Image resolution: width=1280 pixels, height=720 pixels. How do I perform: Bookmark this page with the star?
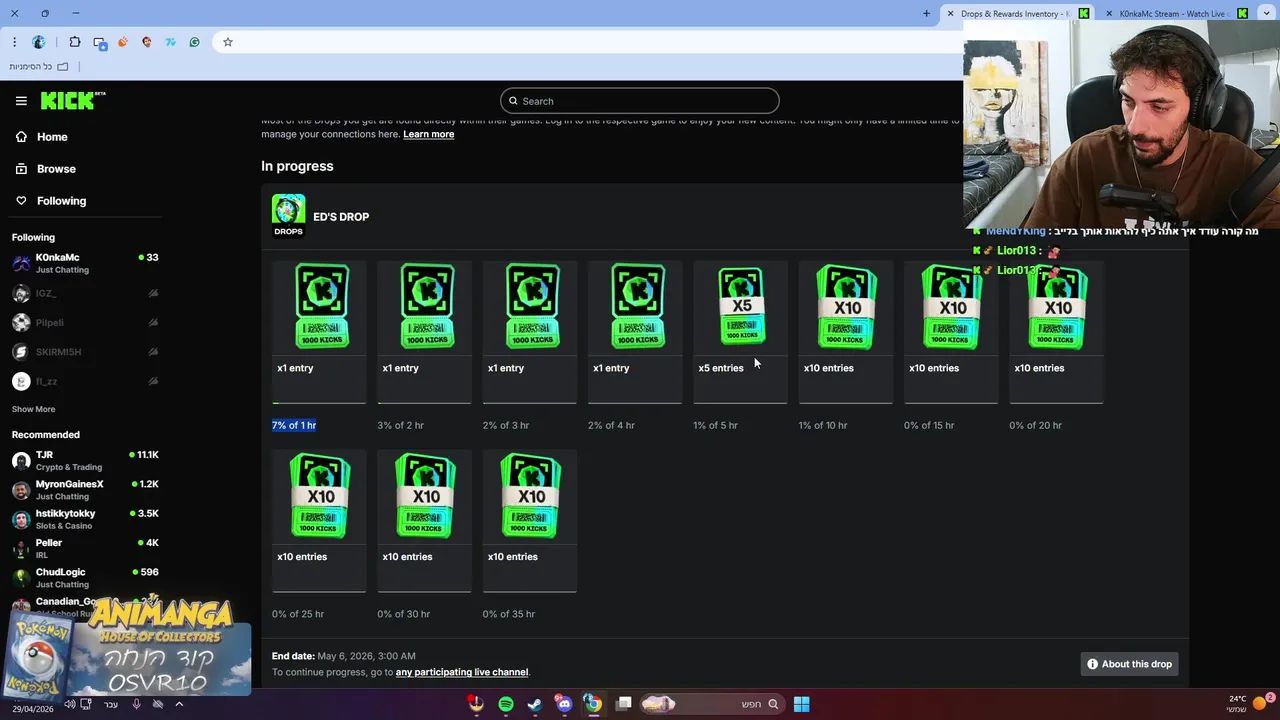tap(228, 42)
